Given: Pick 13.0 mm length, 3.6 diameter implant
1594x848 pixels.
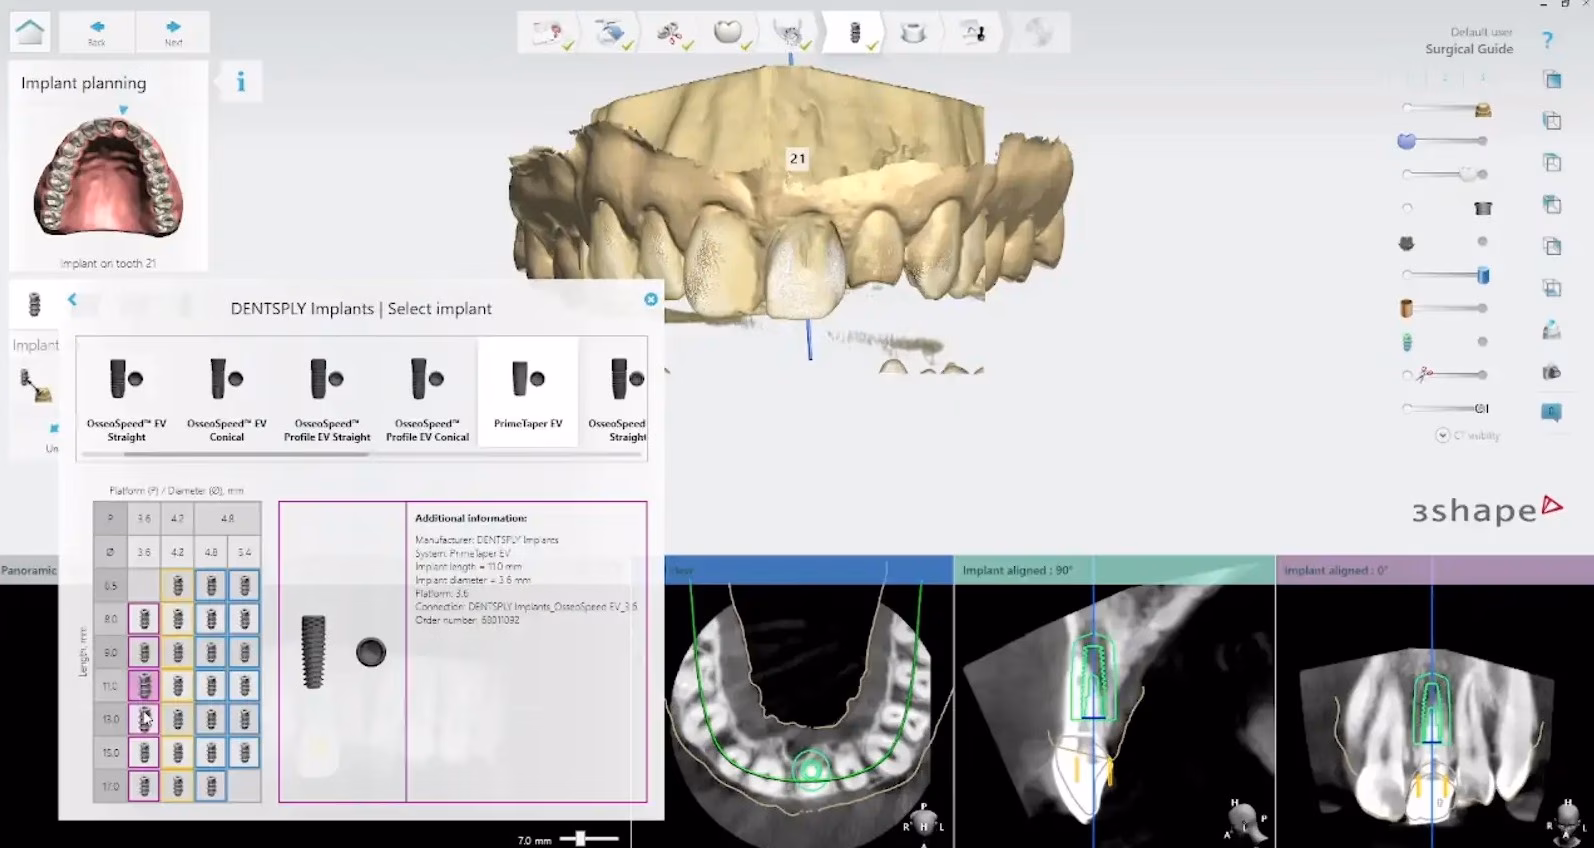Looking at the screenshot, I should 144,719.
